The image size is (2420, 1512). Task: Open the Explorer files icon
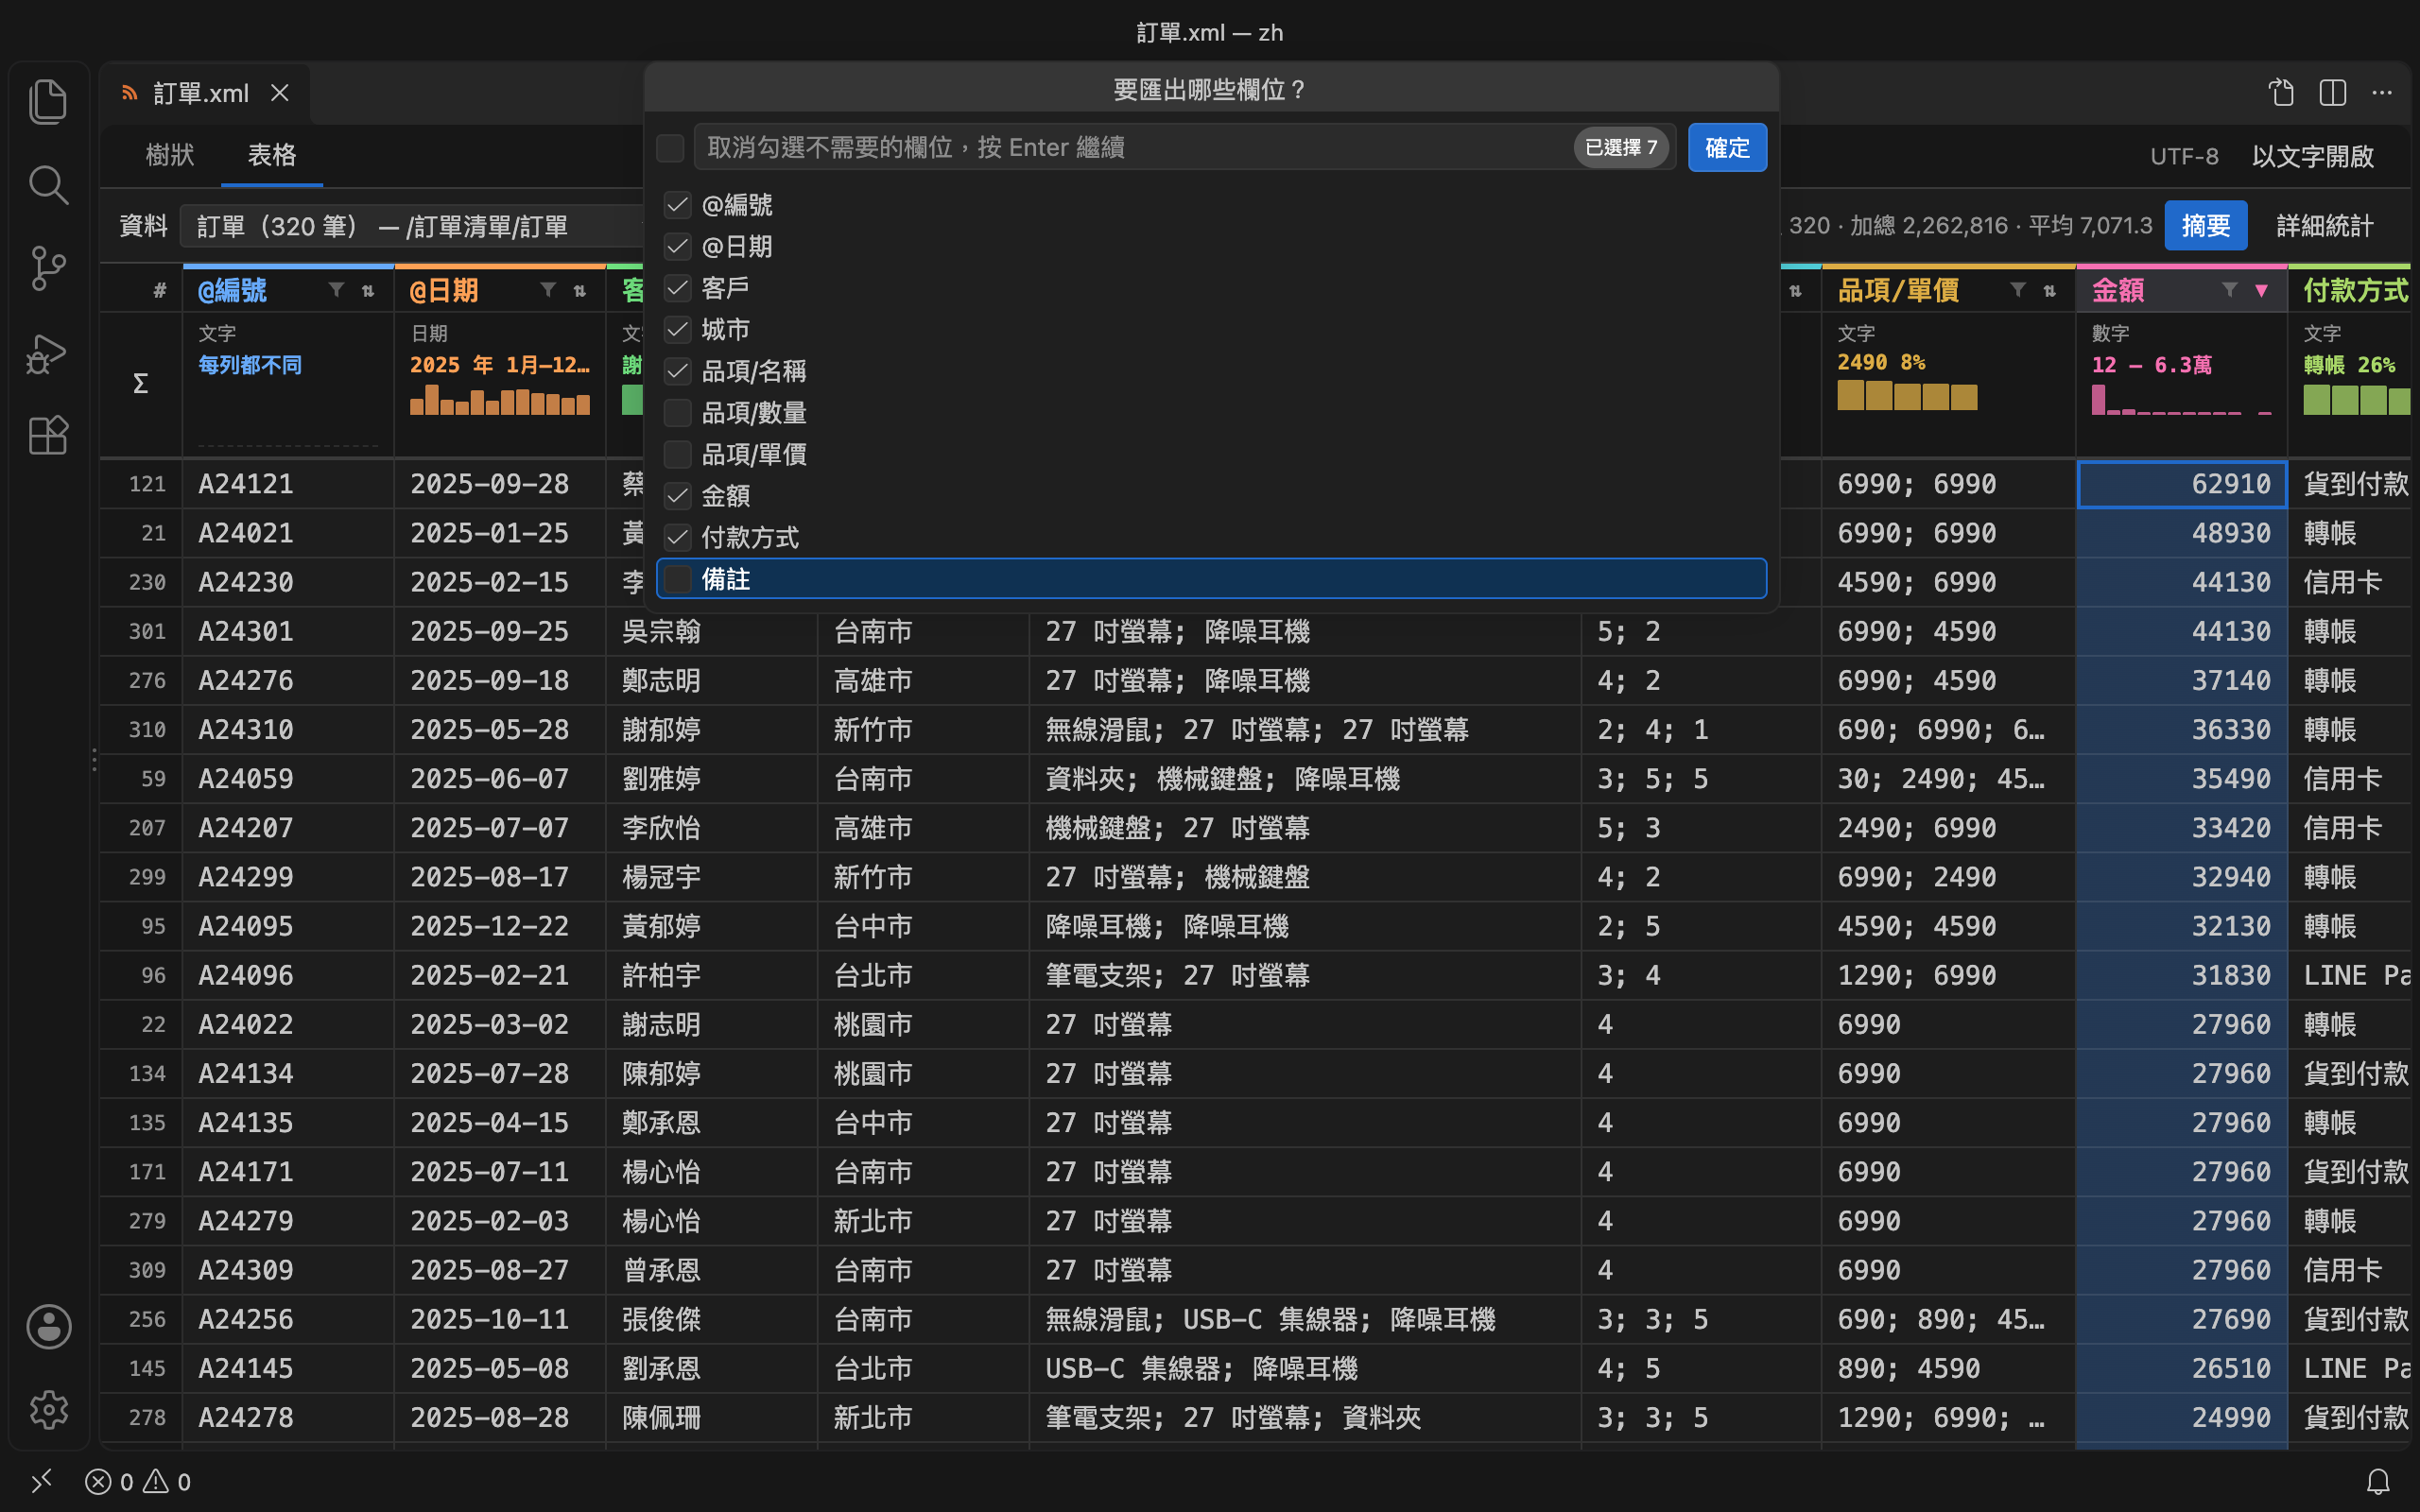pyautogui.click(x=48, y=101)
